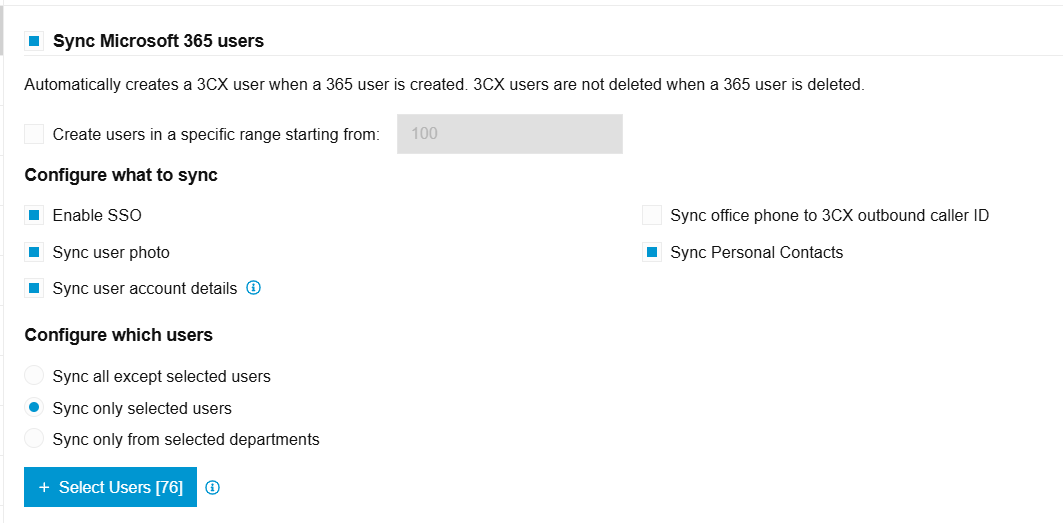
Task: Enable Create users in a specific range checkbox
Action: coord(34,134)
